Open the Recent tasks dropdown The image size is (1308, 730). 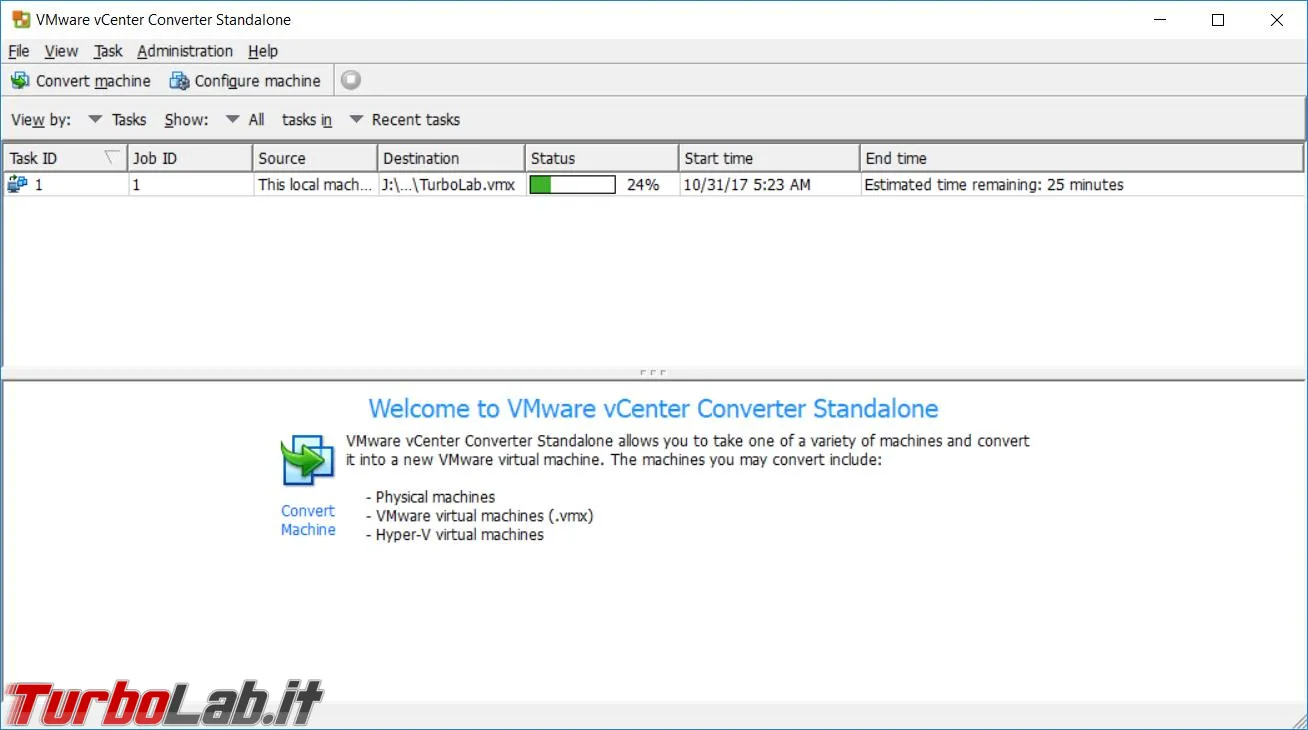404,120
